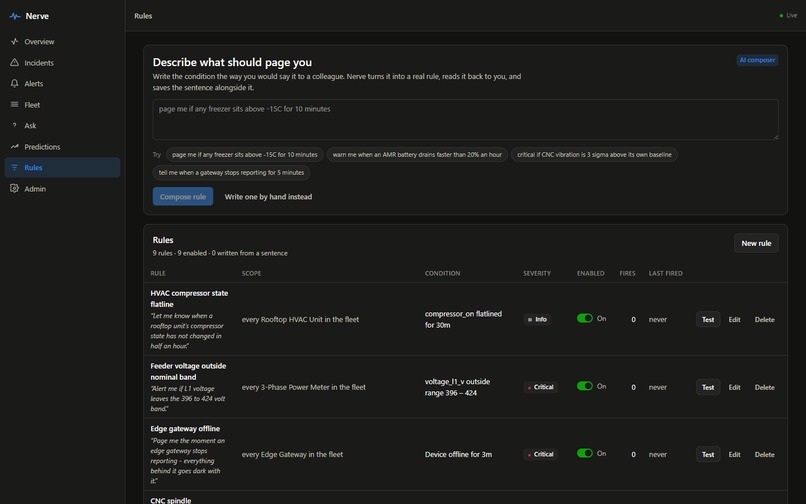Select the AMR battery drains suggestion chip
806x504 pixels.
pyautogui.click(x=417, y=155)
